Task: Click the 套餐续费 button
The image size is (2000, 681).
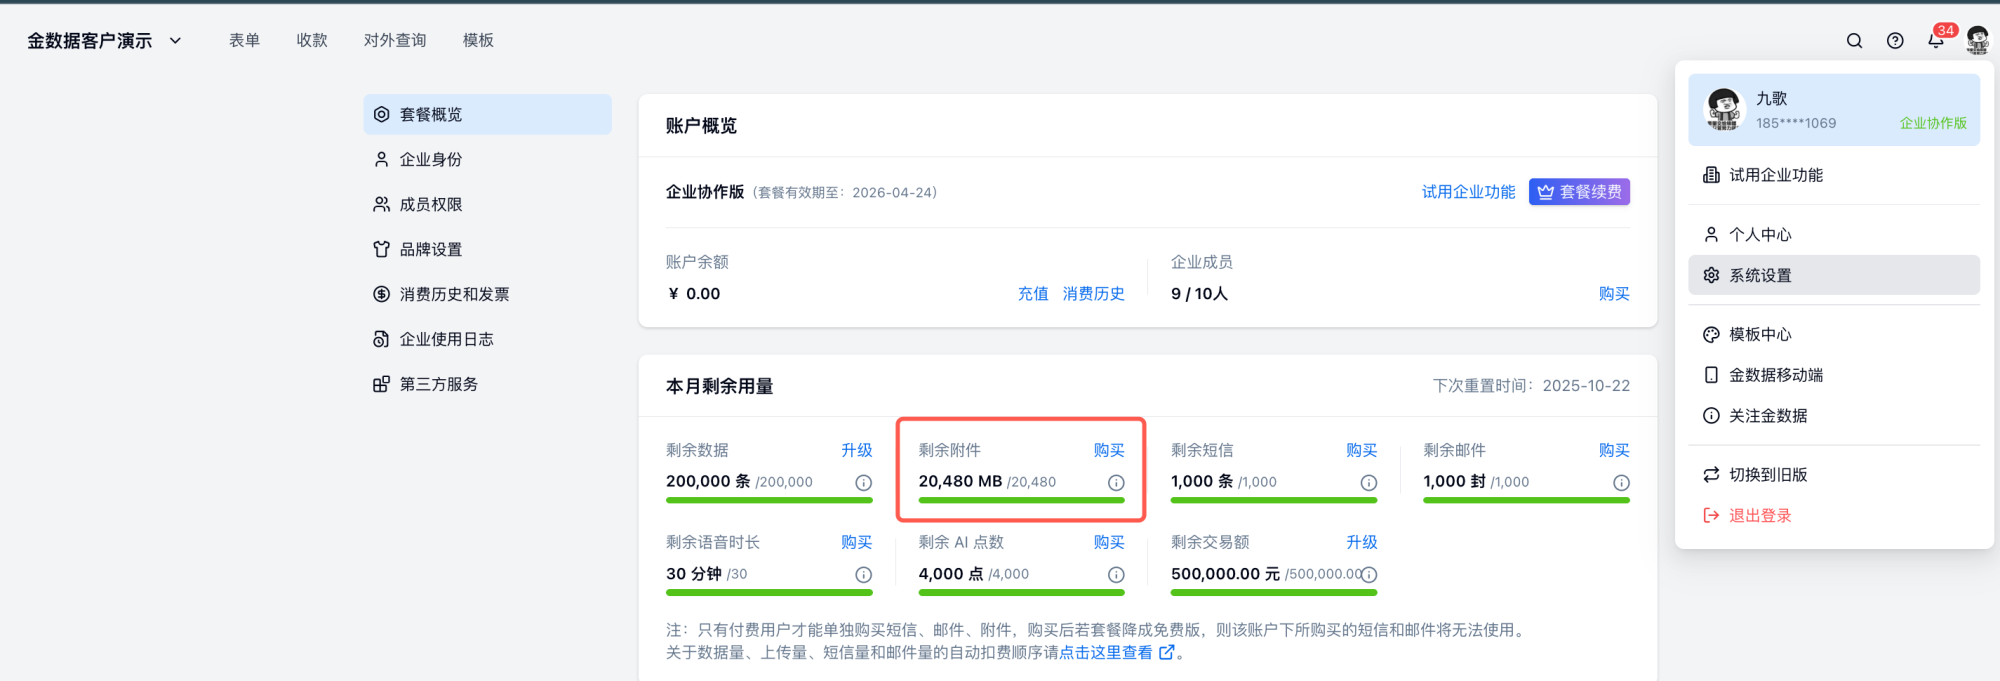Action: [x=1579, y=192]
